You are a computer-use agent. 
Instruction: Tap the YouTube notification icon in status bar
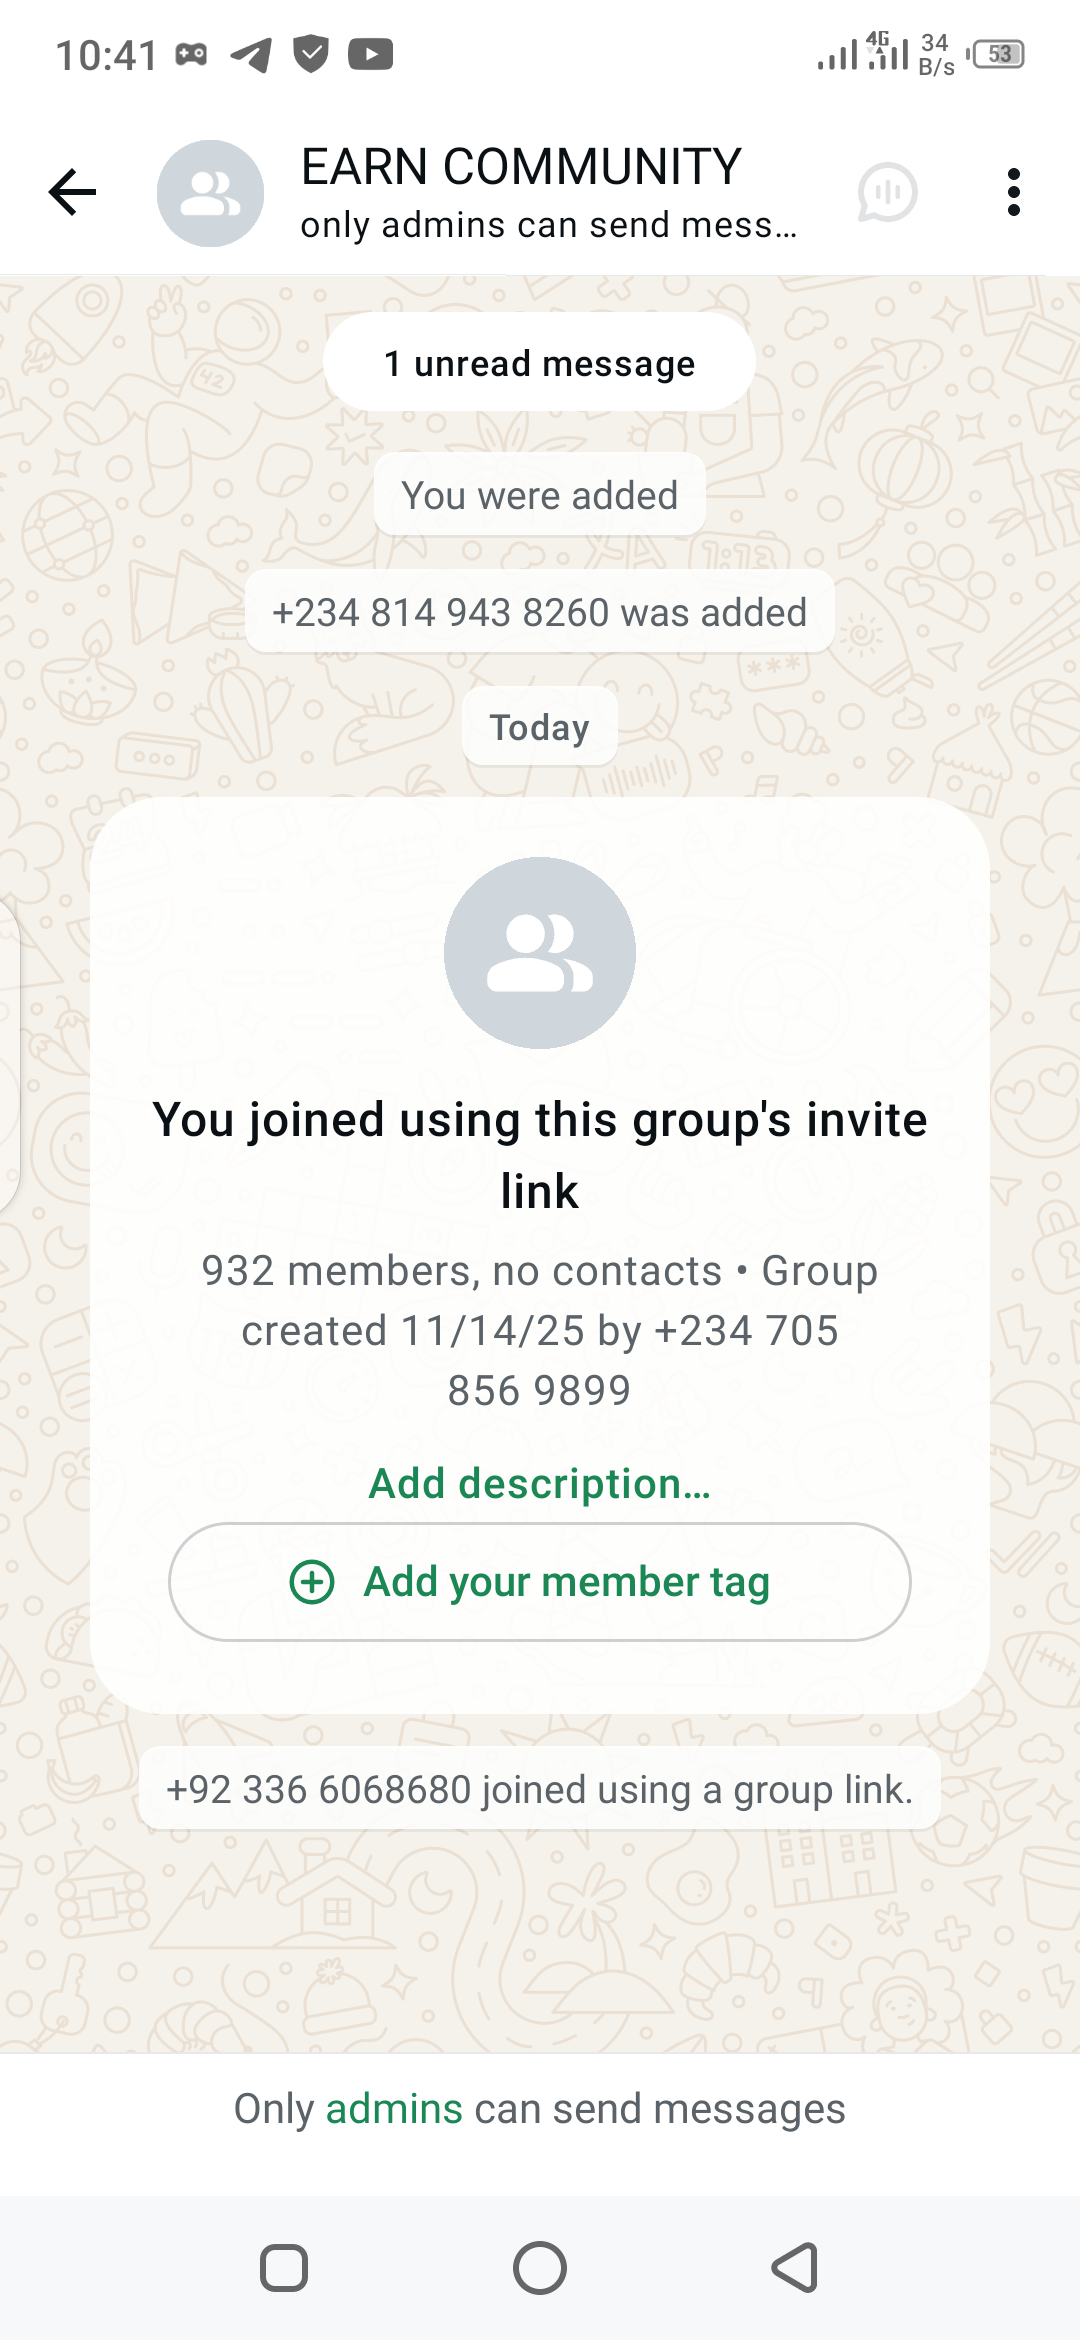click(371, 54)
